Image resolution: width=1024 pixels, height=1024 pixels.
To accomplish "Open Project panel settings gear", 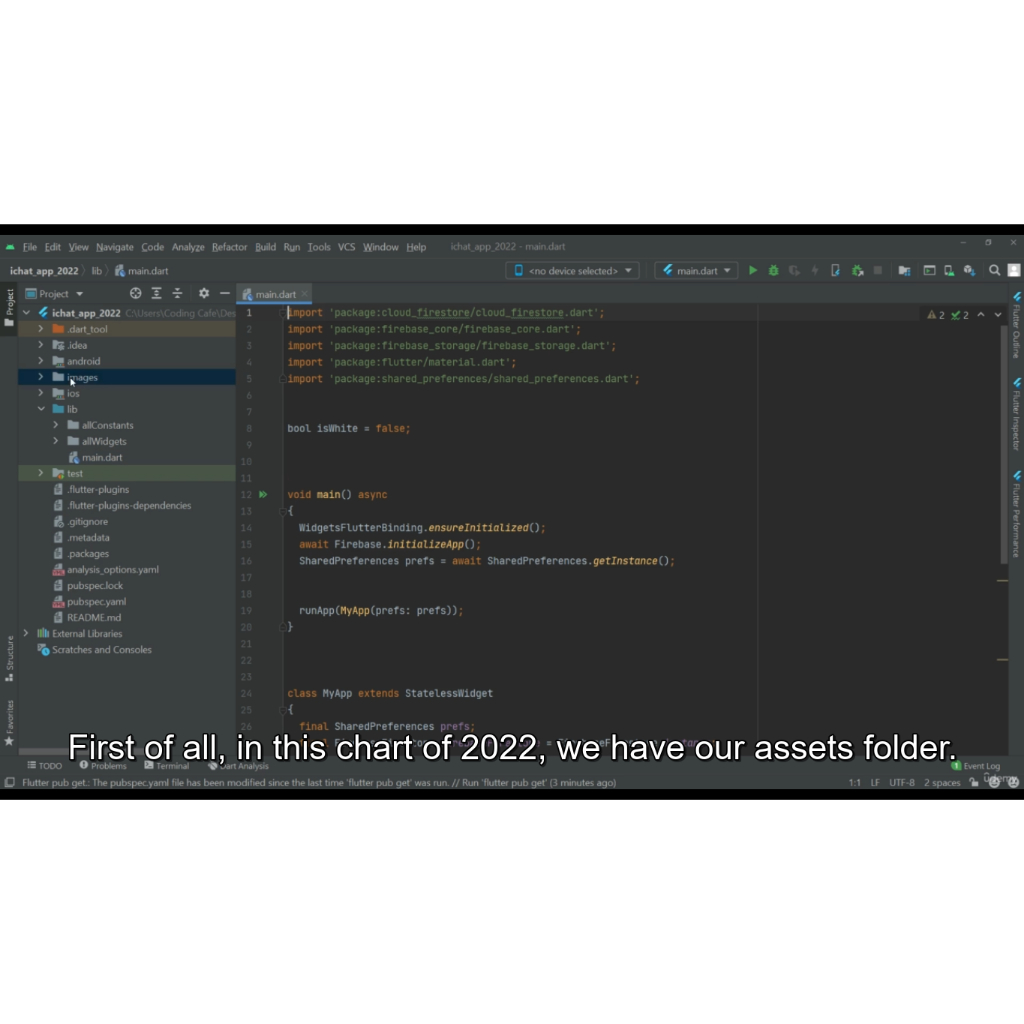I will coord(204,294).
